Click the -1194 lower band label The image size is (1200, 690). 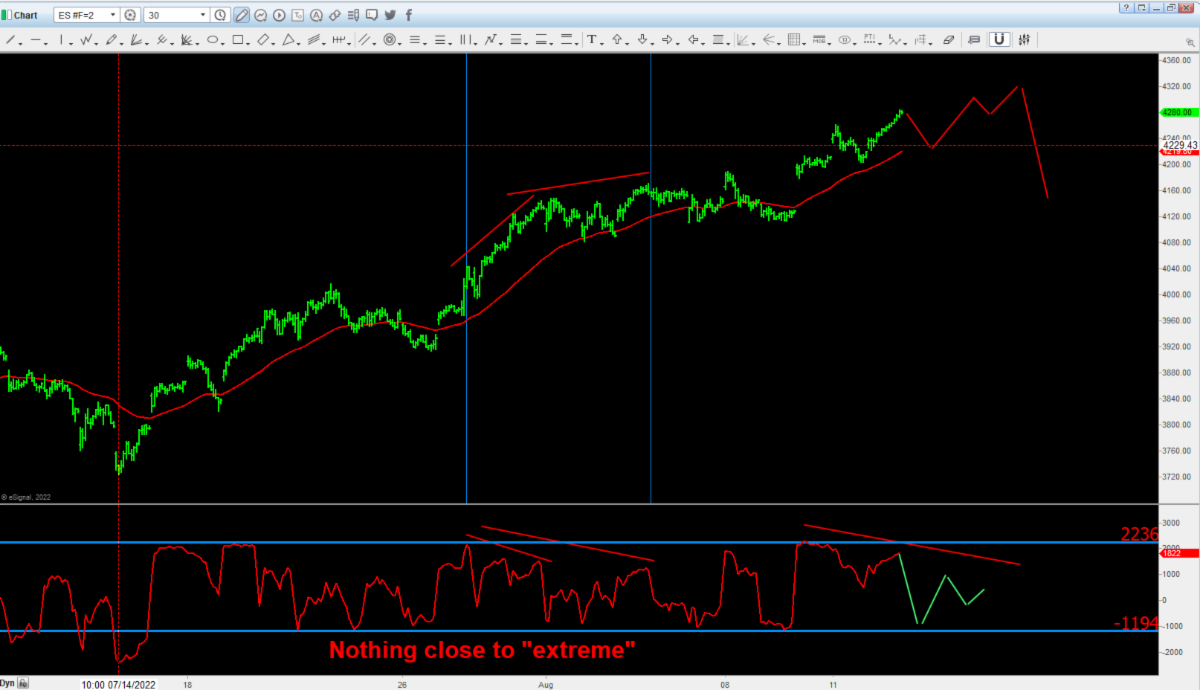click(x=1135, y=624)
